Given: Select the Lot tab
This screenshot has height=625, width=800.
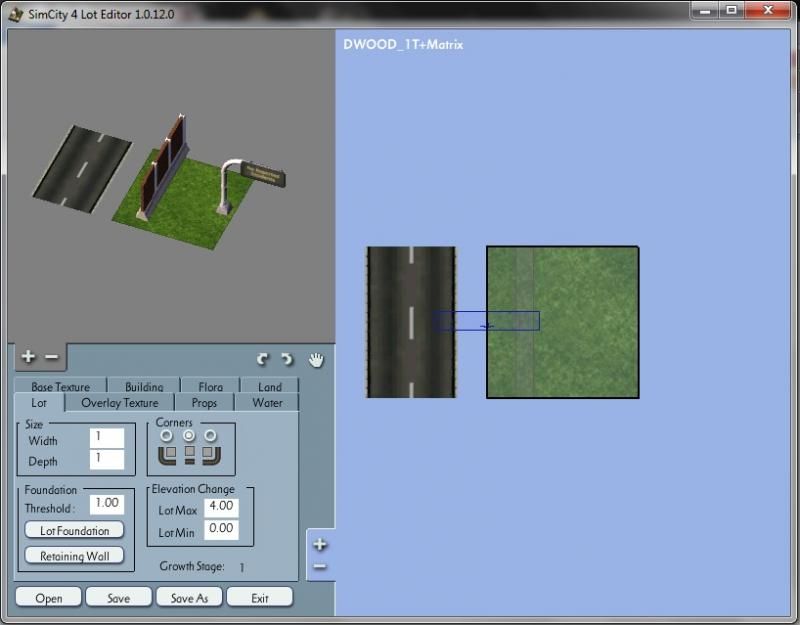Looking at the screenshot, I should pyautogui.click(x=39, y=403).
